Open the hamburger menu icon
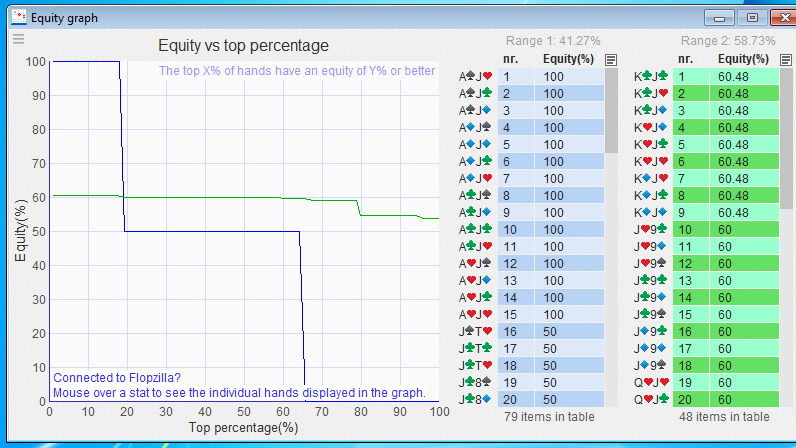This screenshot has width=796, height=448. (18, 39)
